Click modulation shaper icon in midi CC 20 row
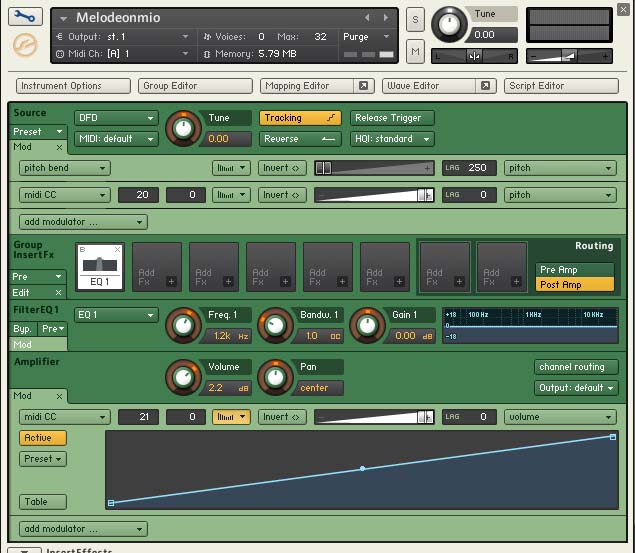The height and width of the screenshot is (553, 635). coord(231,195)
